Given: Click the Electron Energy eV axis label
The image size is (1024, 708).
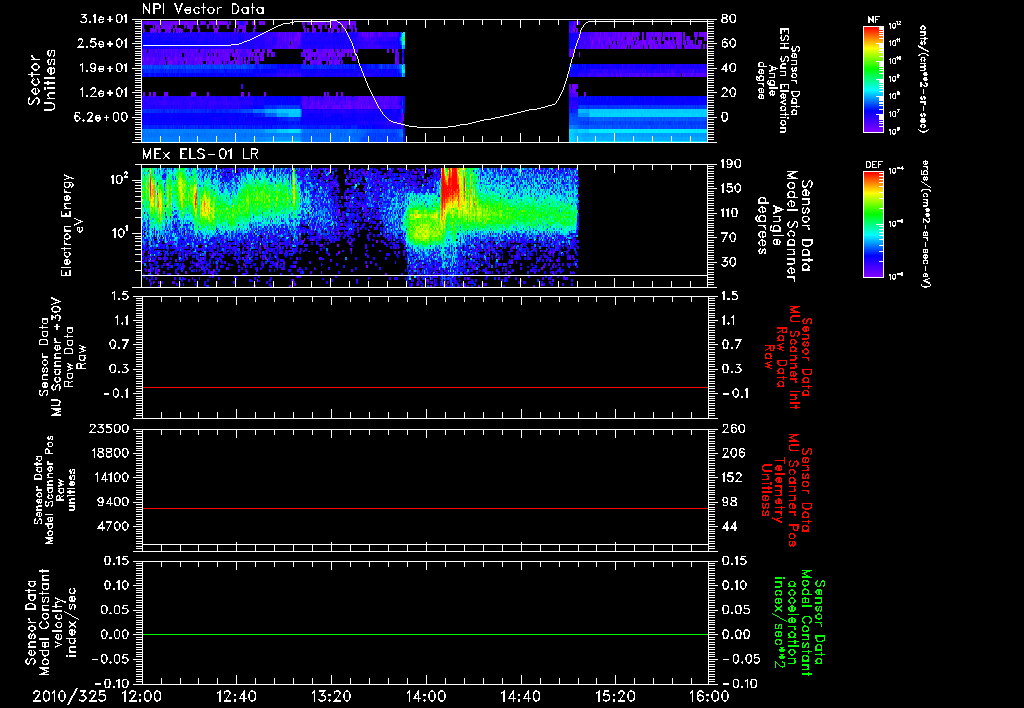Looking at the screenshot, I should (71, 225).
